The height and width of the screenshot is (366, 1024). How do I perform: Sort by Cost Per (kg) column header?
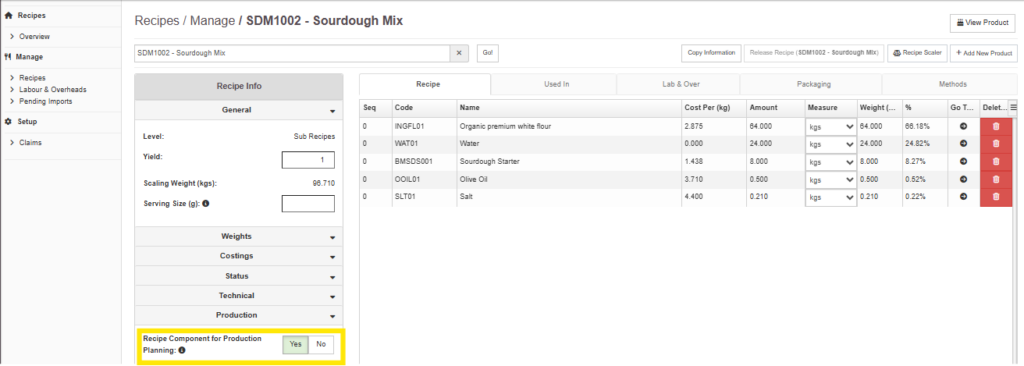point(713,107)
